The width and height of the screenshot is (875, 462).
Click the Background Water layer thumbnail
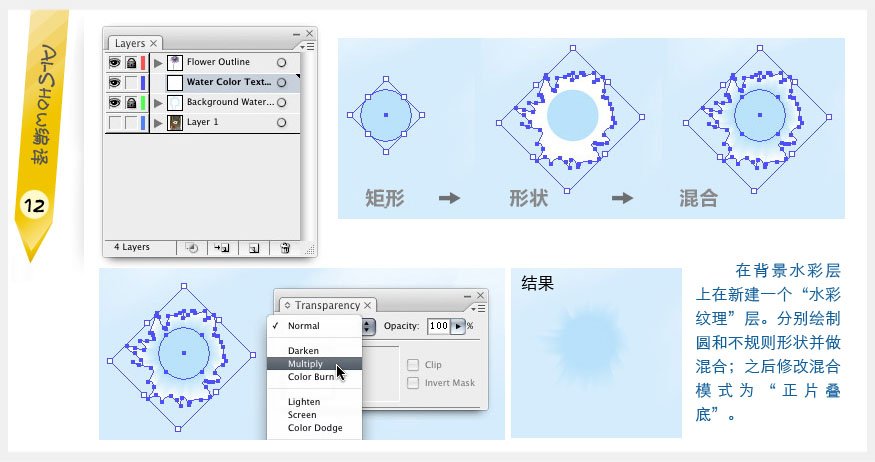[175, 103]
